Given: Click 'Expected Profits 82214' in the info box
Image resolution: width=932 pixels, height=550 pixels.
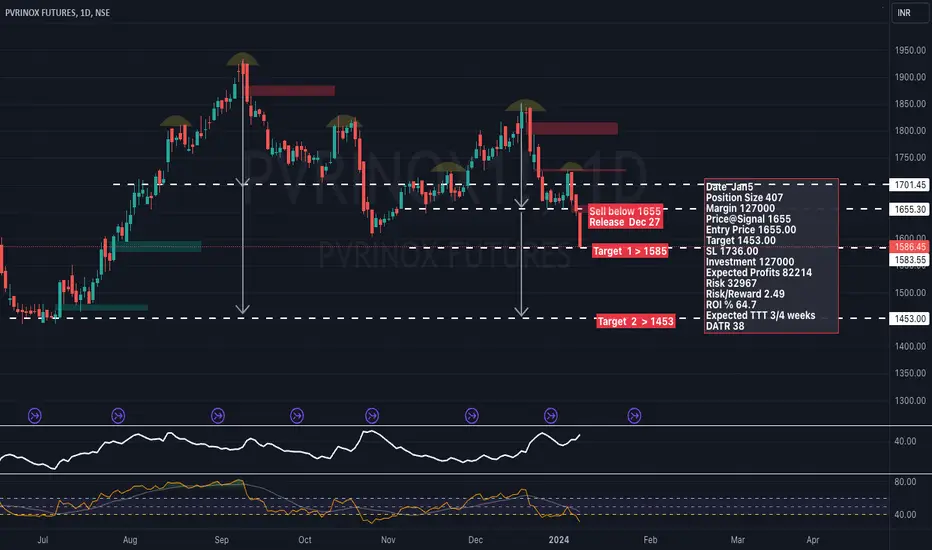Looking at the screenshot, I should point(758,272).
